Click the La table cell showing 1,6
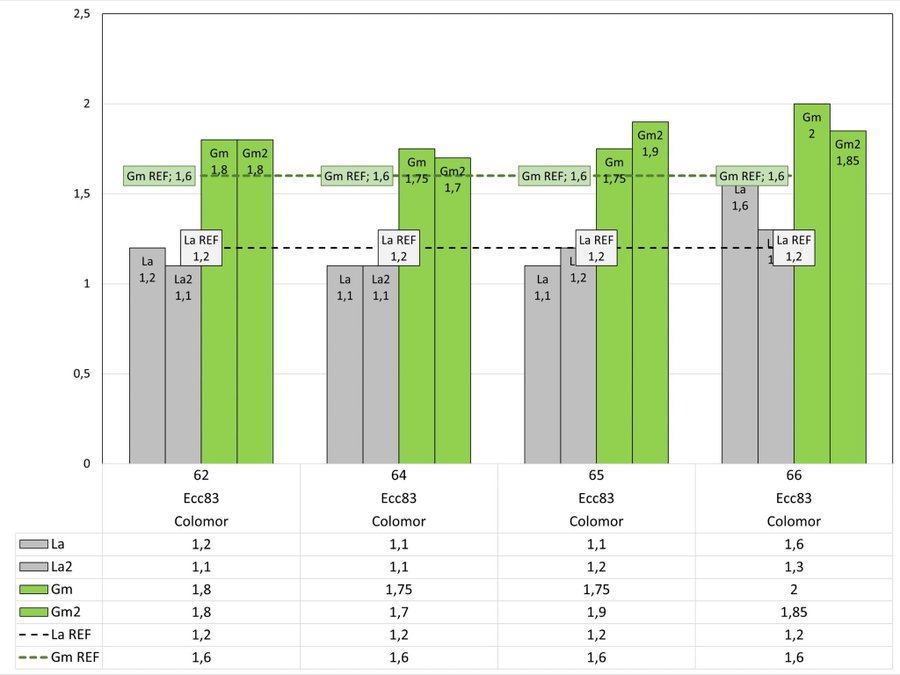This screenshot has height=675, width=900. pyautogui.click(x=794, y=544)
